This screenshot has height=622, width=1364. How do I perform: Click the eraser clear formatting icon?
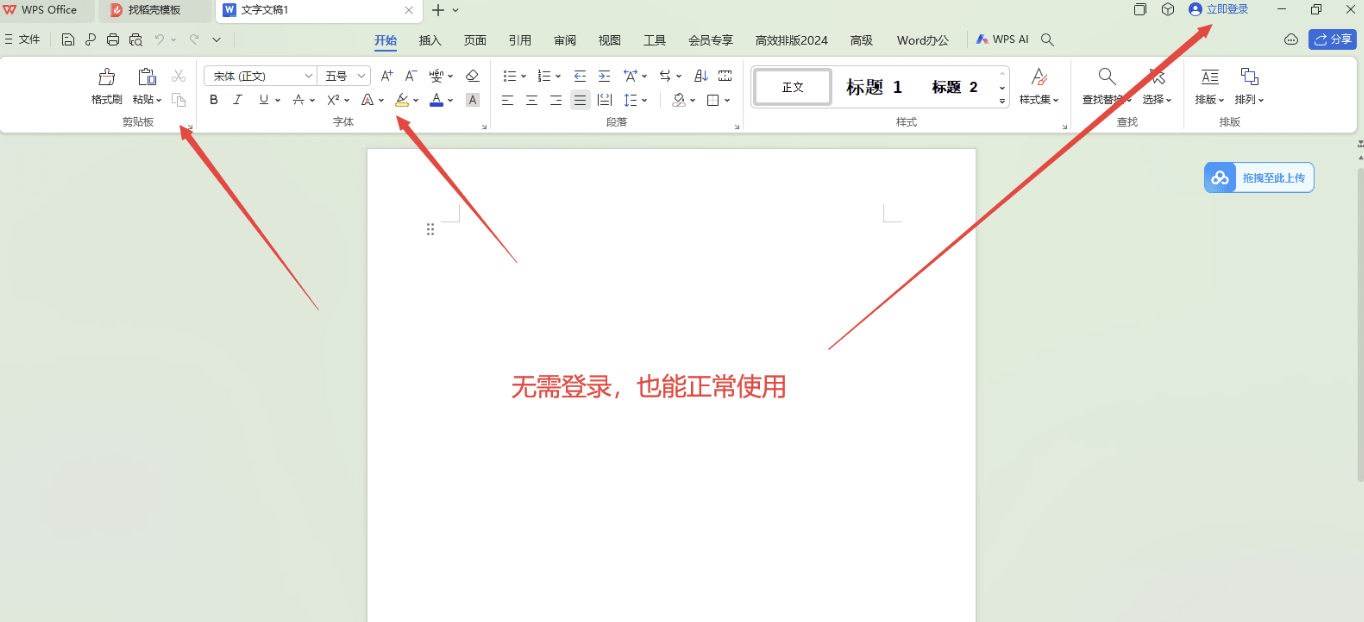click(473, 76)
